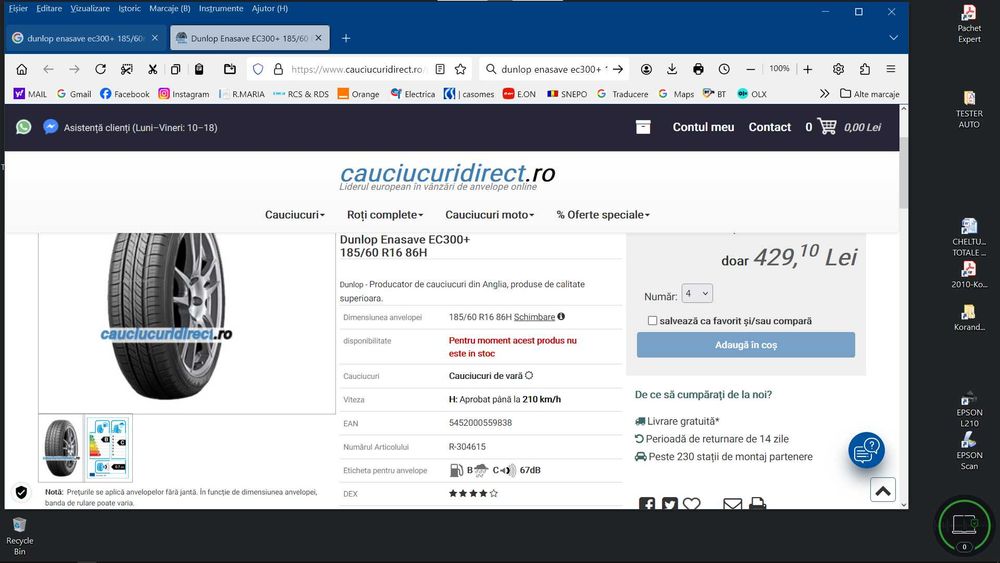Print the page using the printer toolbar icon

coord(698,69)
